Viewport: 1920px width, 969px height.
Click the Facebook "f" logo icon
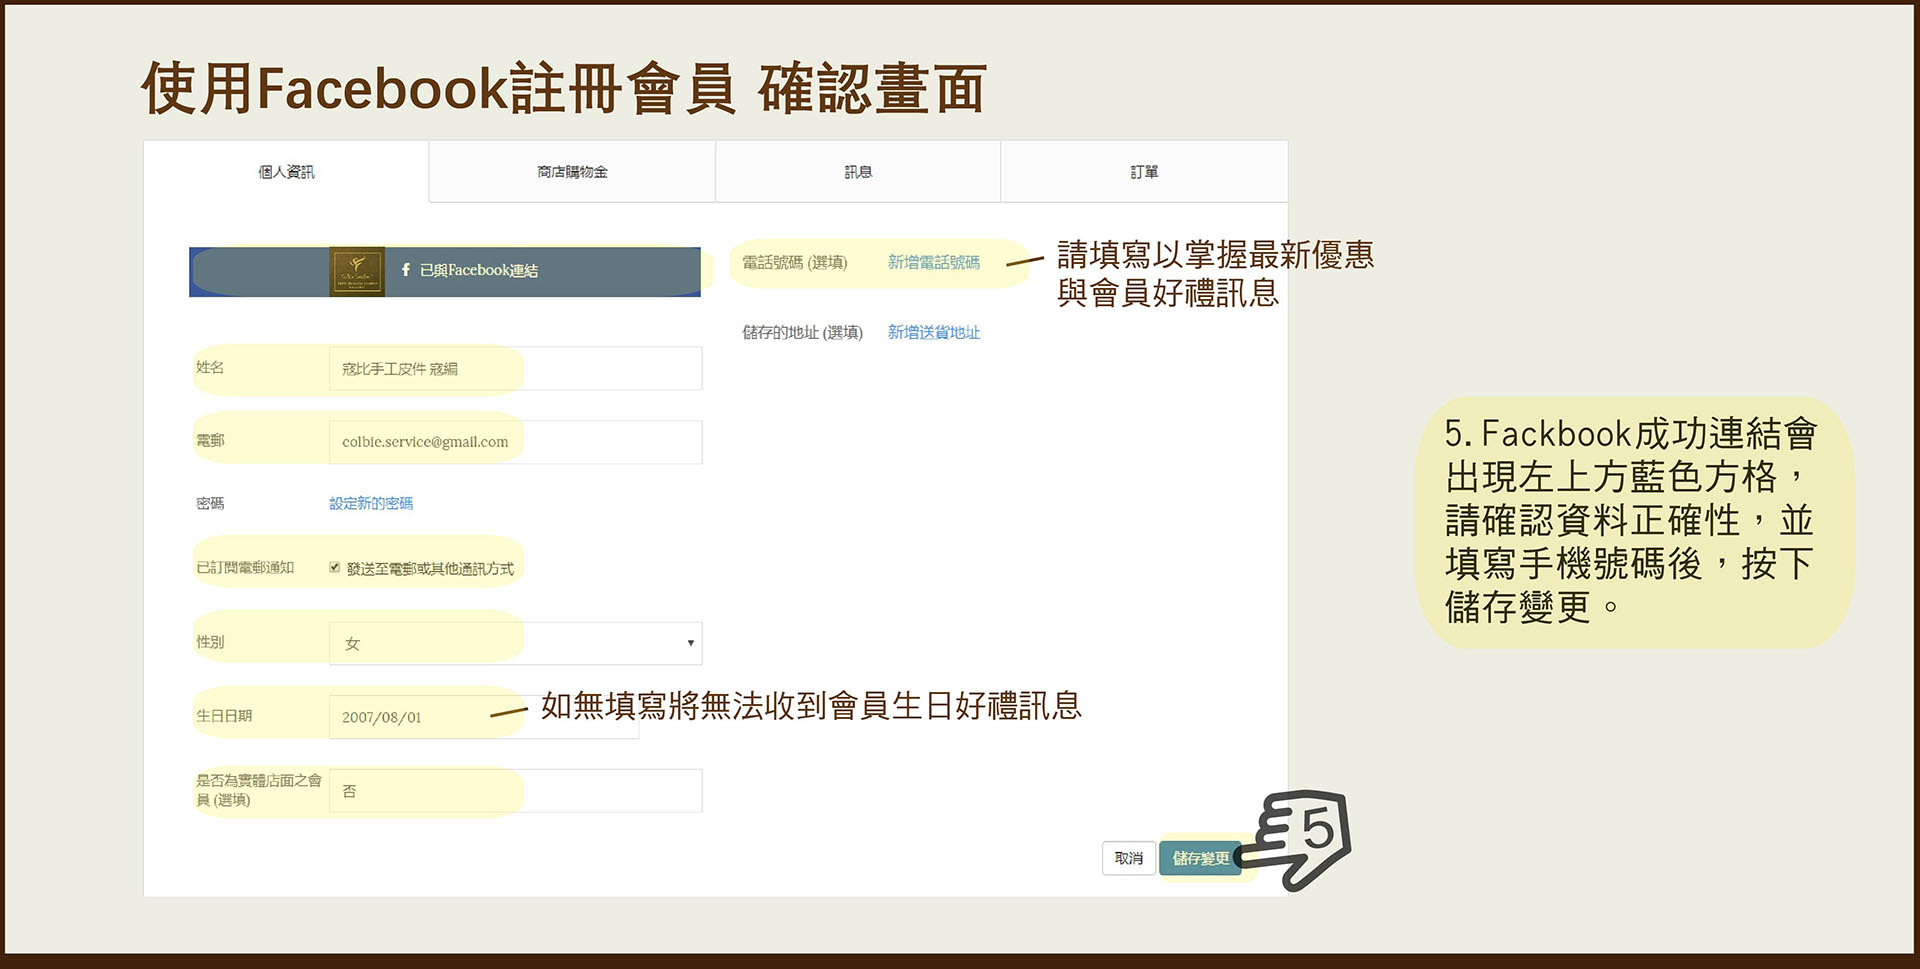tap(406, 270)
